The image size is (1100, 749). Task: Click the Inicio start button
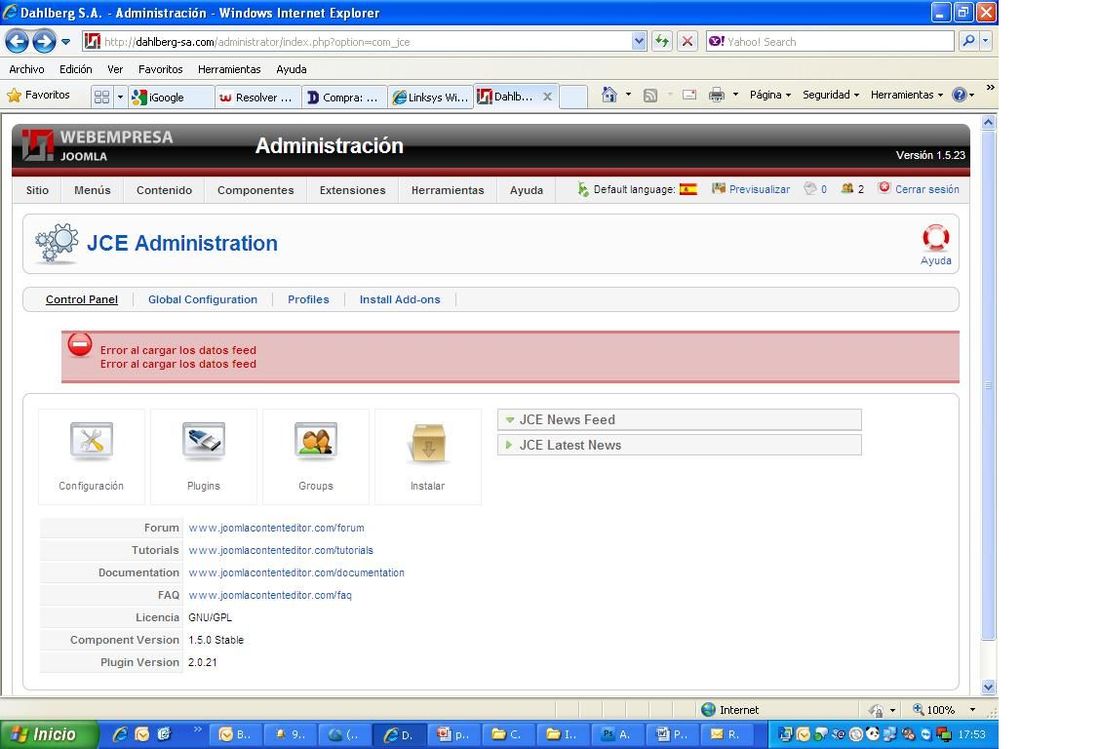pyautogui.click(x=48, y=734)
